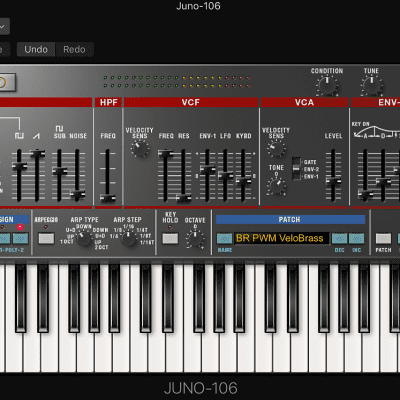This screenshot has height=400, width=400.
Task: Click the sawtooth wave icon label
Action: [36, 136]
